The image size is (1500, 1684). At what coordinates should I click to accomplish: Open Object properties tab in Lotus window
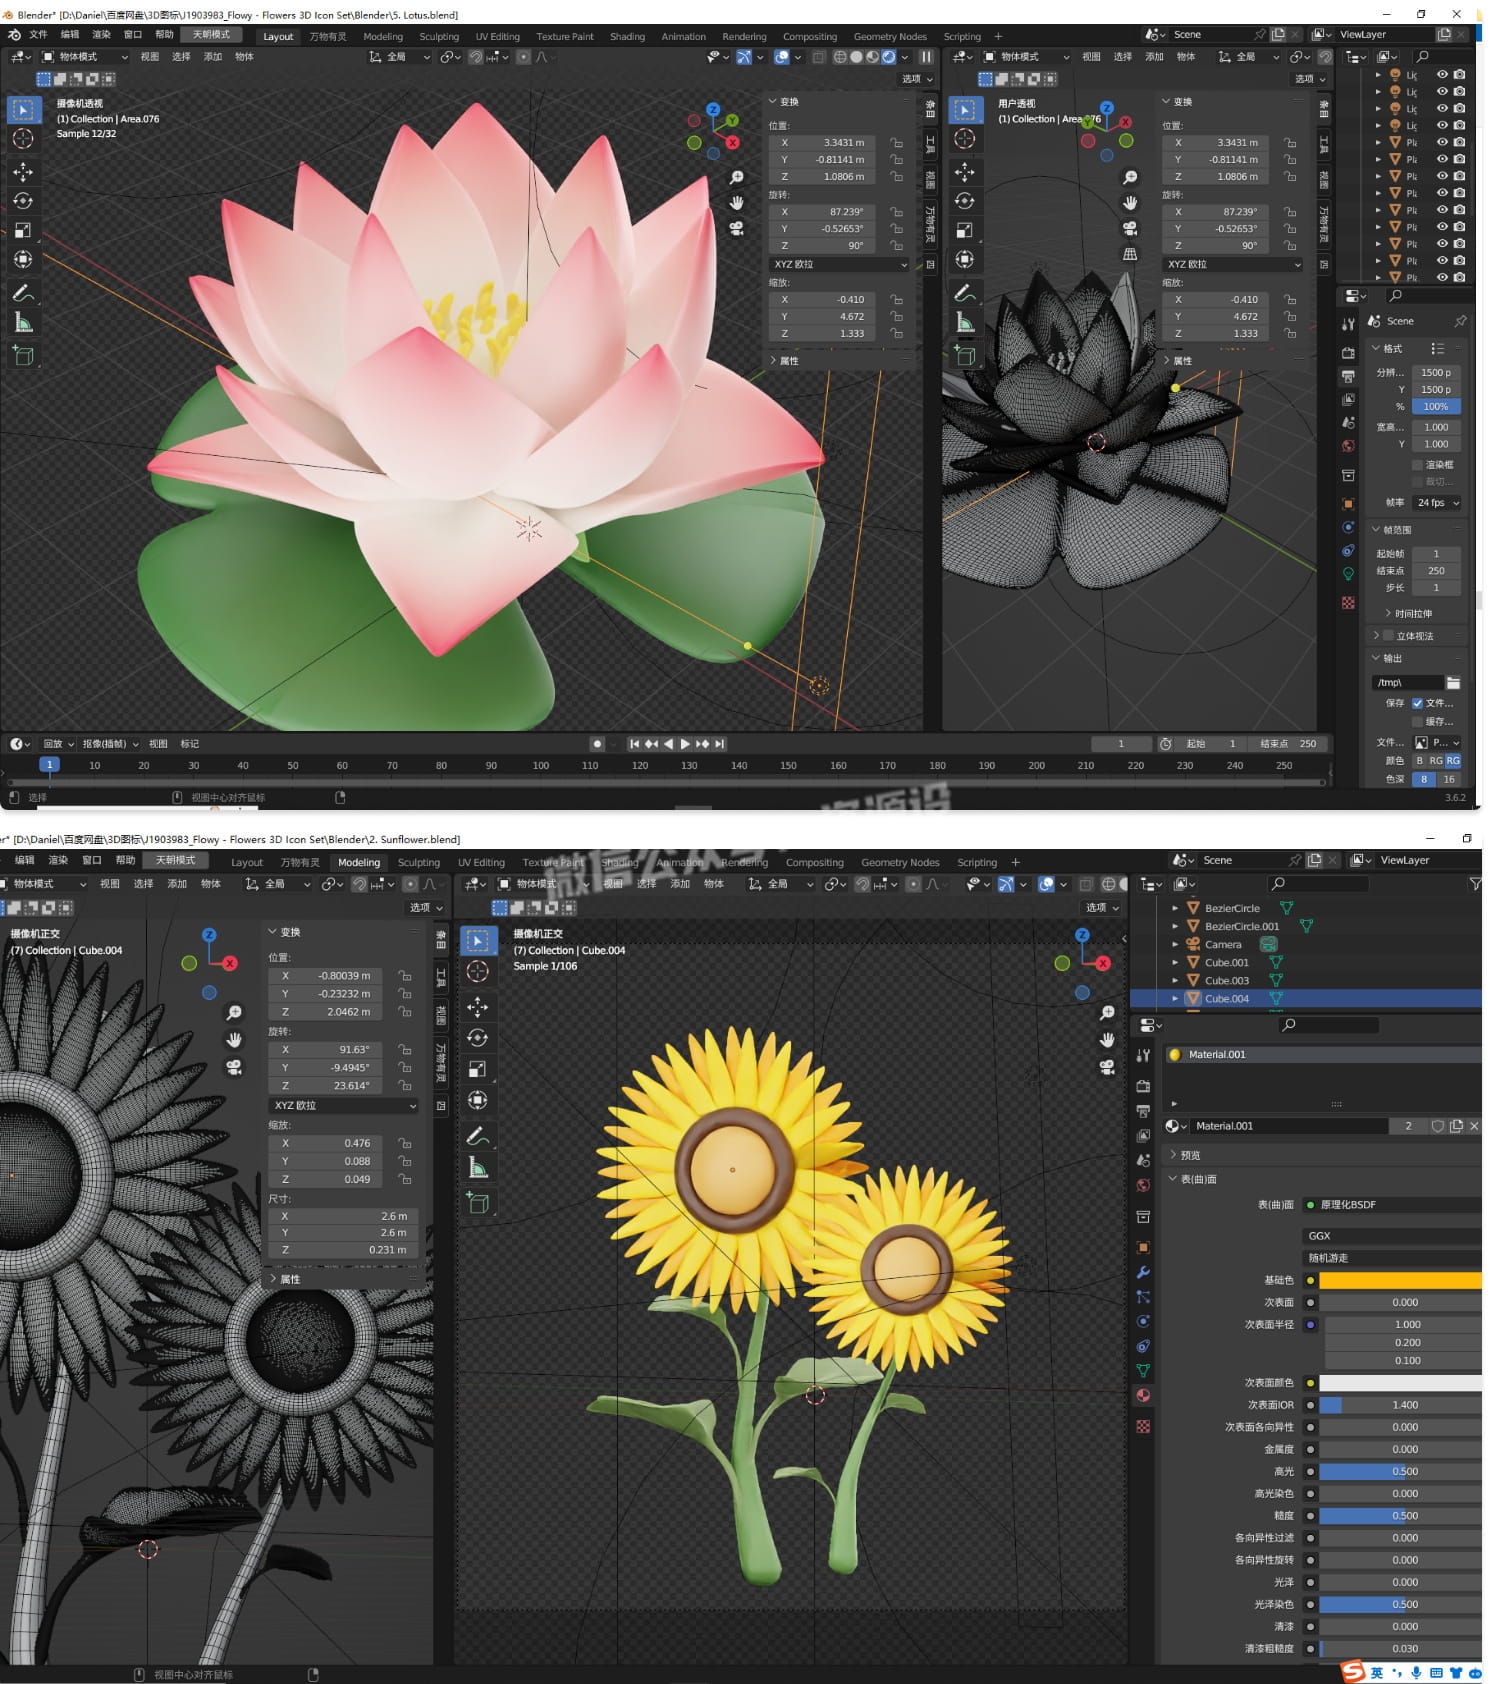(x=1348, y=504)
